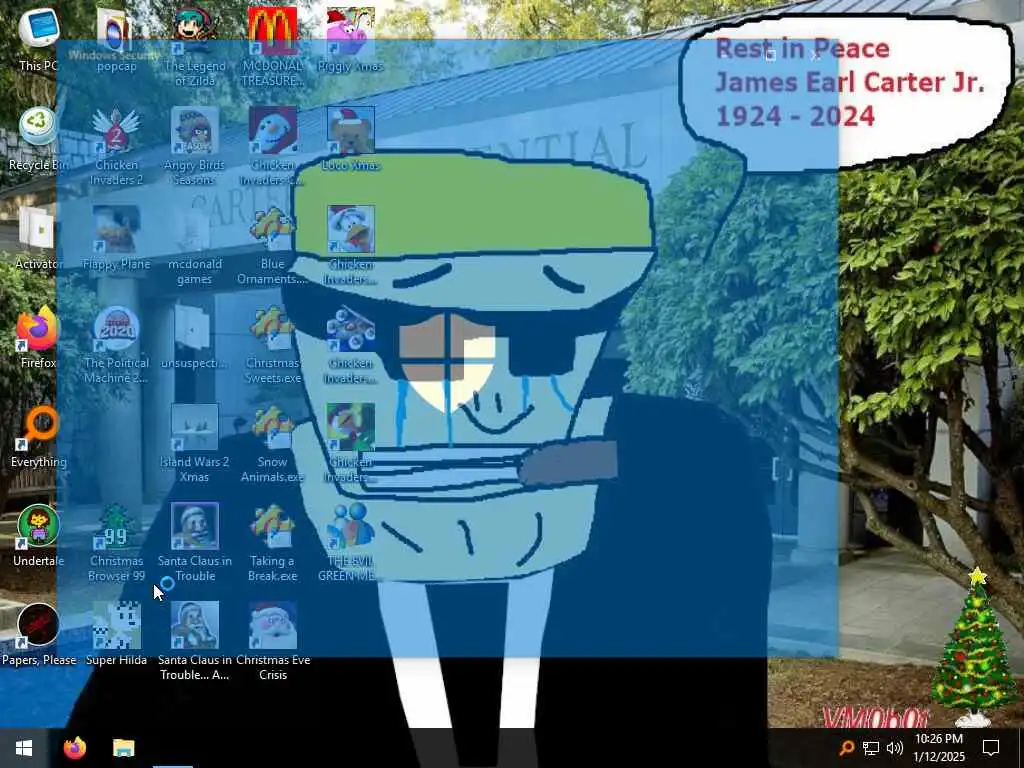1024x768 pixels.
Task: Click the volume speaker tray icon
Action: point(895,748)
